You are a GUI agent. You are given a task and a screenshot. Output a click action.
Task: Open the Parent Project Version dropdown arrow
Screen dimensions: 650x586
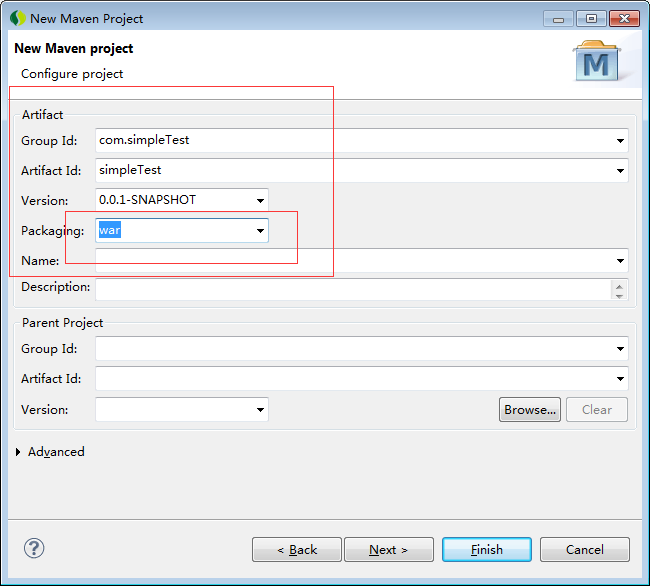(x=260, y=410)
